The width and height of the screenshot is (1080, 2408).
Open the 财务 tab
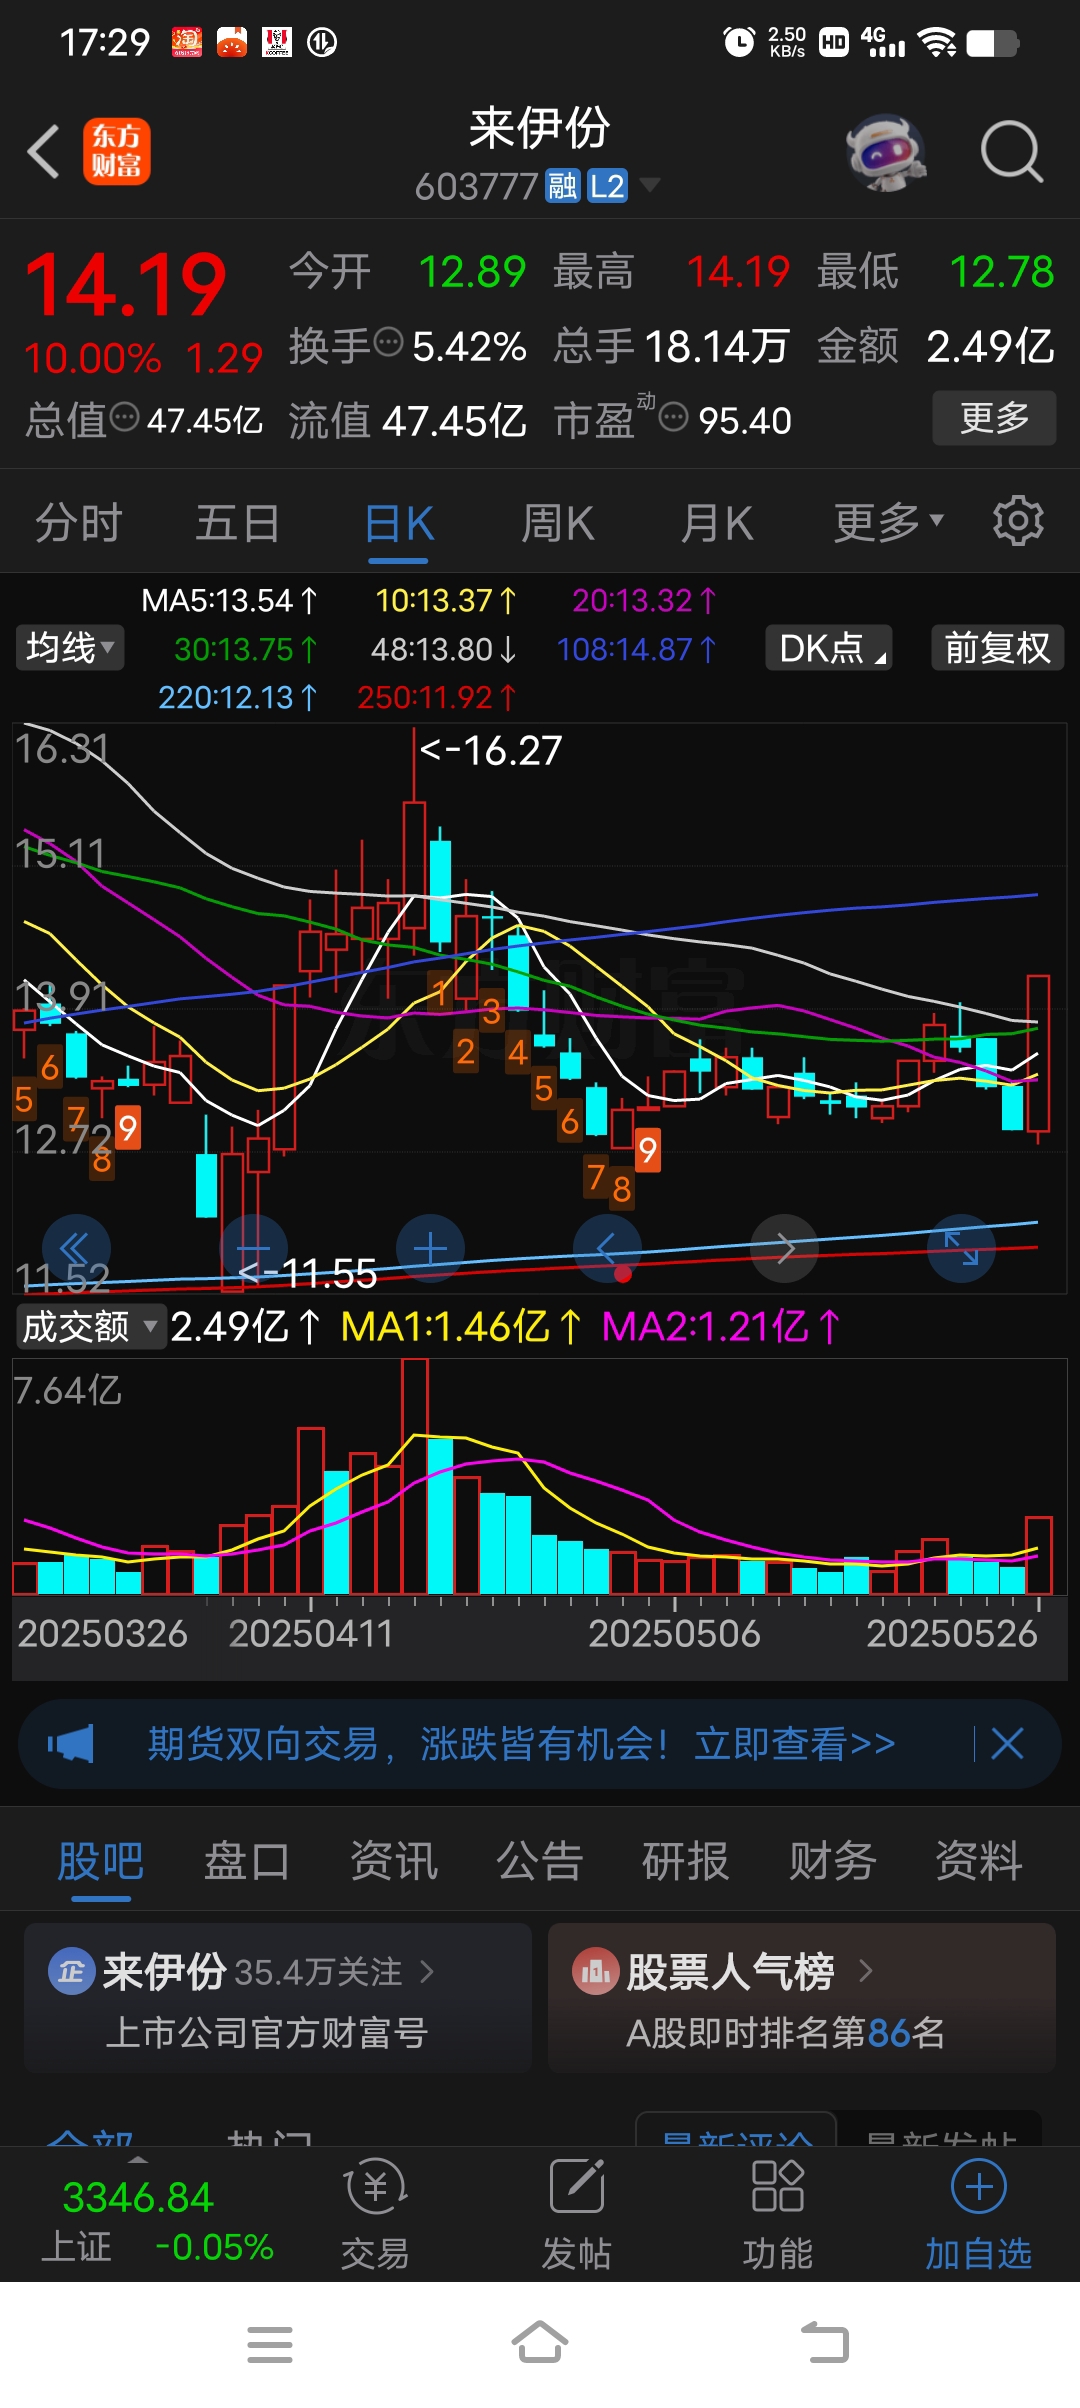point(832,1861)
